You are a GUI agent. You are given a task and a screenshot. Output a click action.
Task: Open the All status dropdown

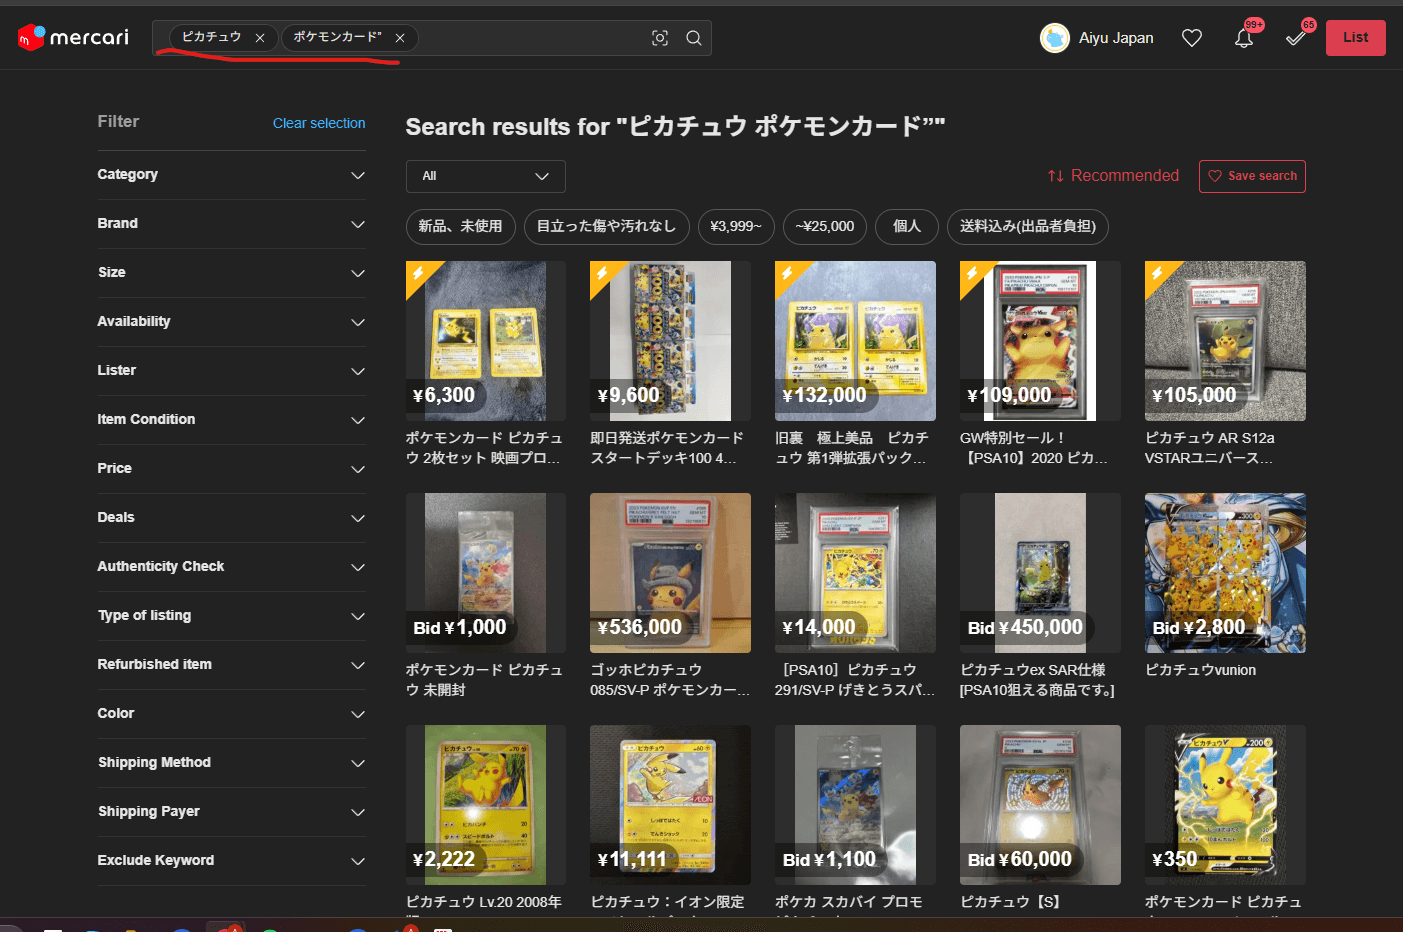(485, 176)
